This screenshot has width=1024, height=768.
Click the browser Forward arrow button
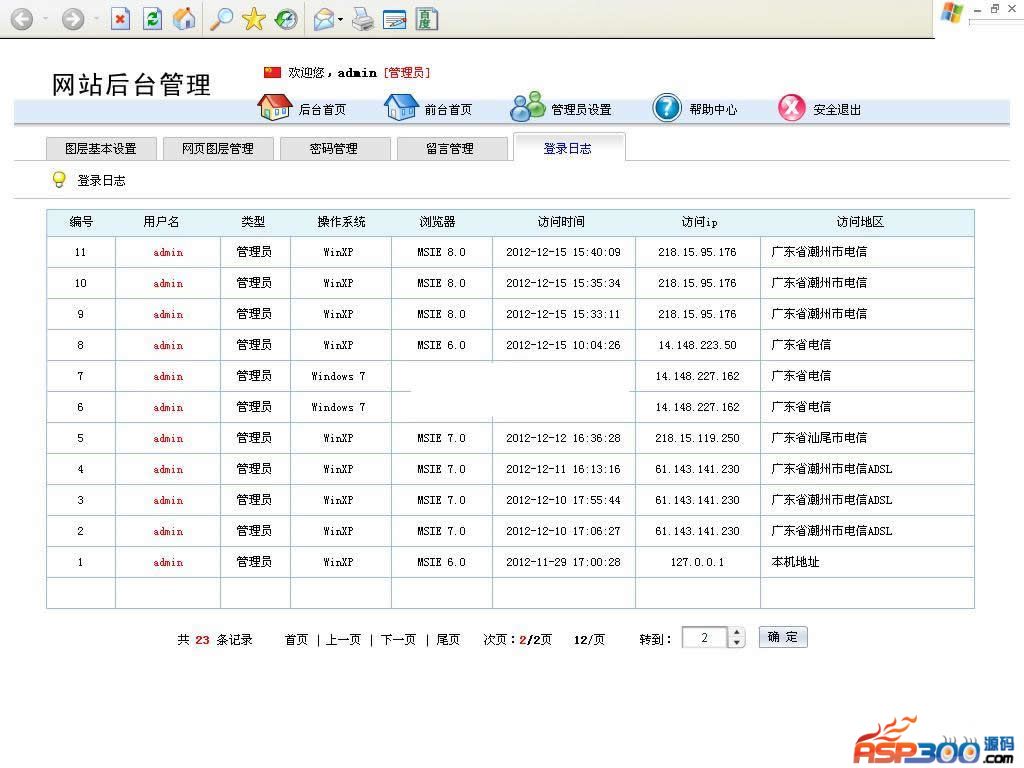coord(73,19)
